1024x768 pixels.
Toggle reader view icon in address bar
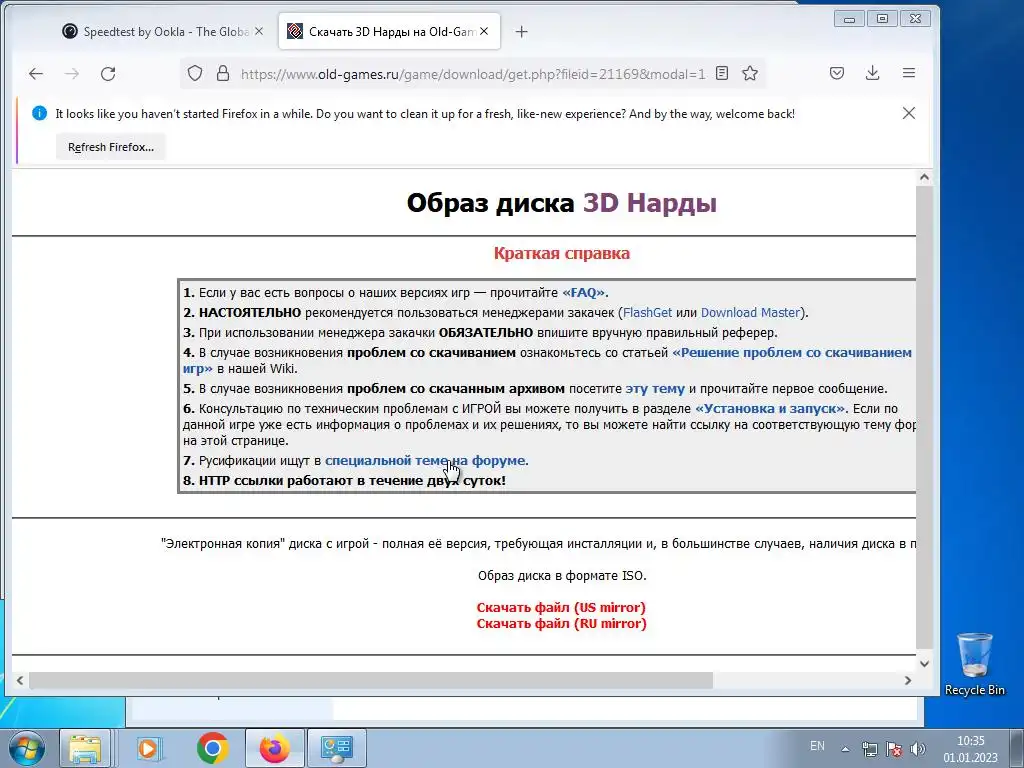(x=722, y=73)
